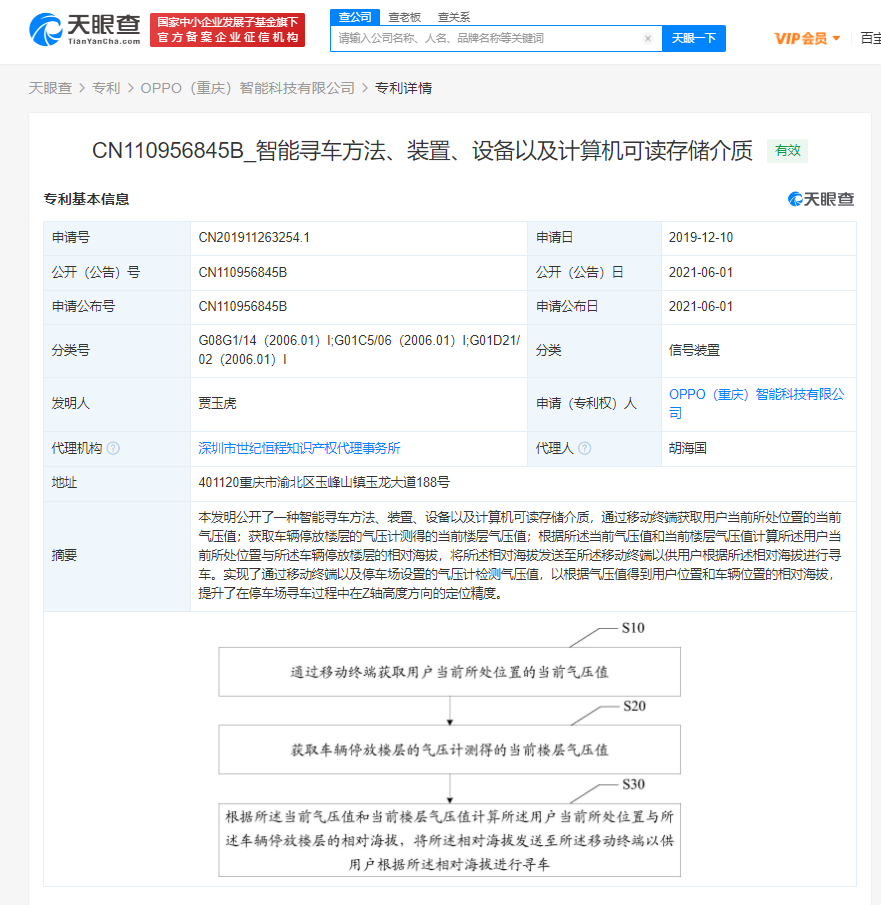Screen dimensions: 881x905
Task: Select inventor name 贾玉虎
Action: click(217, 403)
